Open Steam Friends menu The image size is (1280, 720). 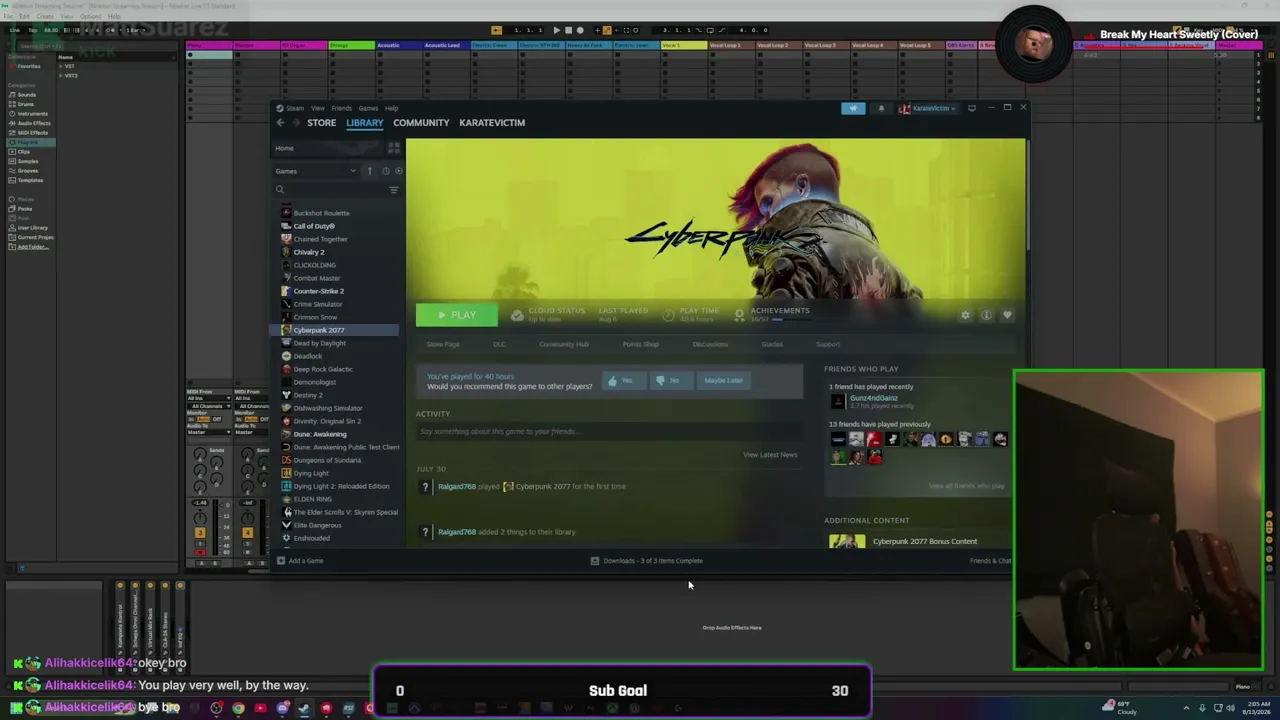point(341,108)
